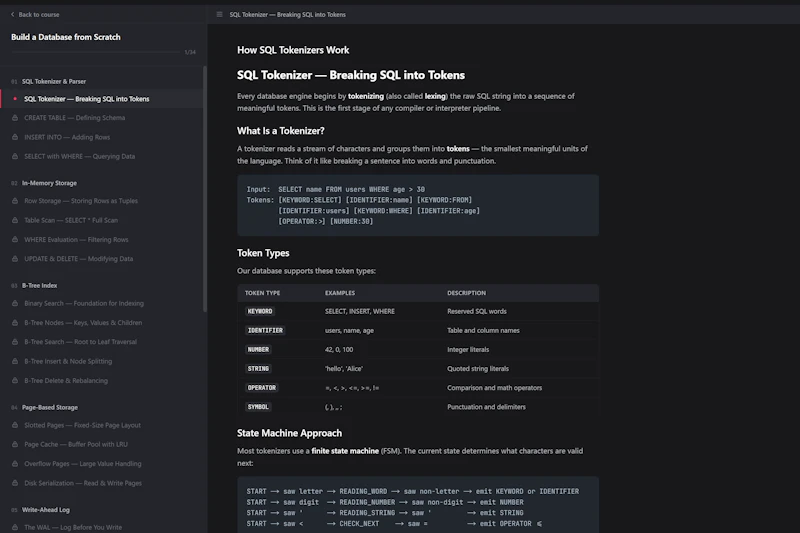The image size is (800, 533).
Task: Open B-Tree Delete & Rebalancing lesson
Action: pyautogui.click(x=66, y=381)
